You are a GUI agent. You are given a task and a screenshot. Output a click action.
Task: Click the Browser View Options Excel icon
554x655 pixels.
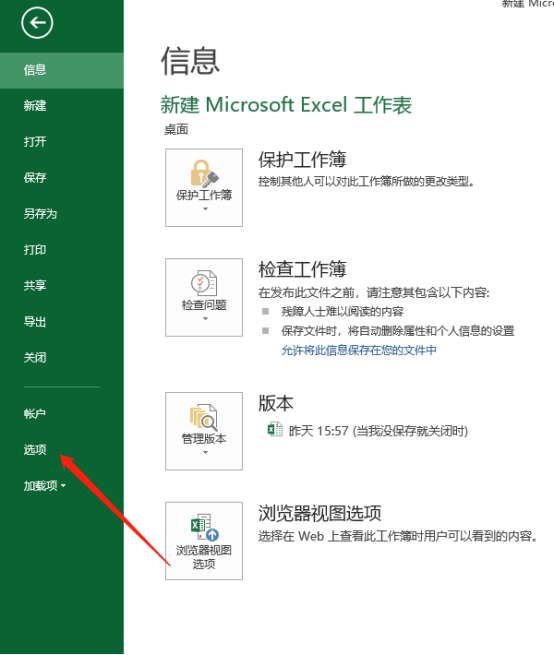(205, 527)
